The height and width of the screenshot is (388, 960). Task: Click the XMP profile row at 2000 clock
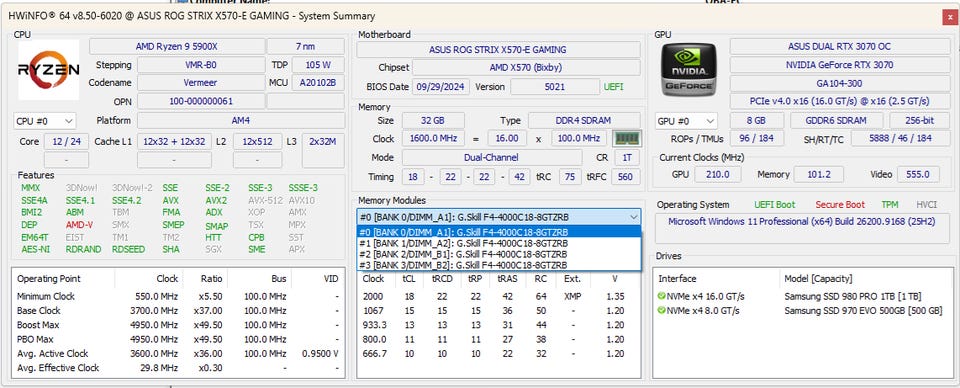[498, 296]
